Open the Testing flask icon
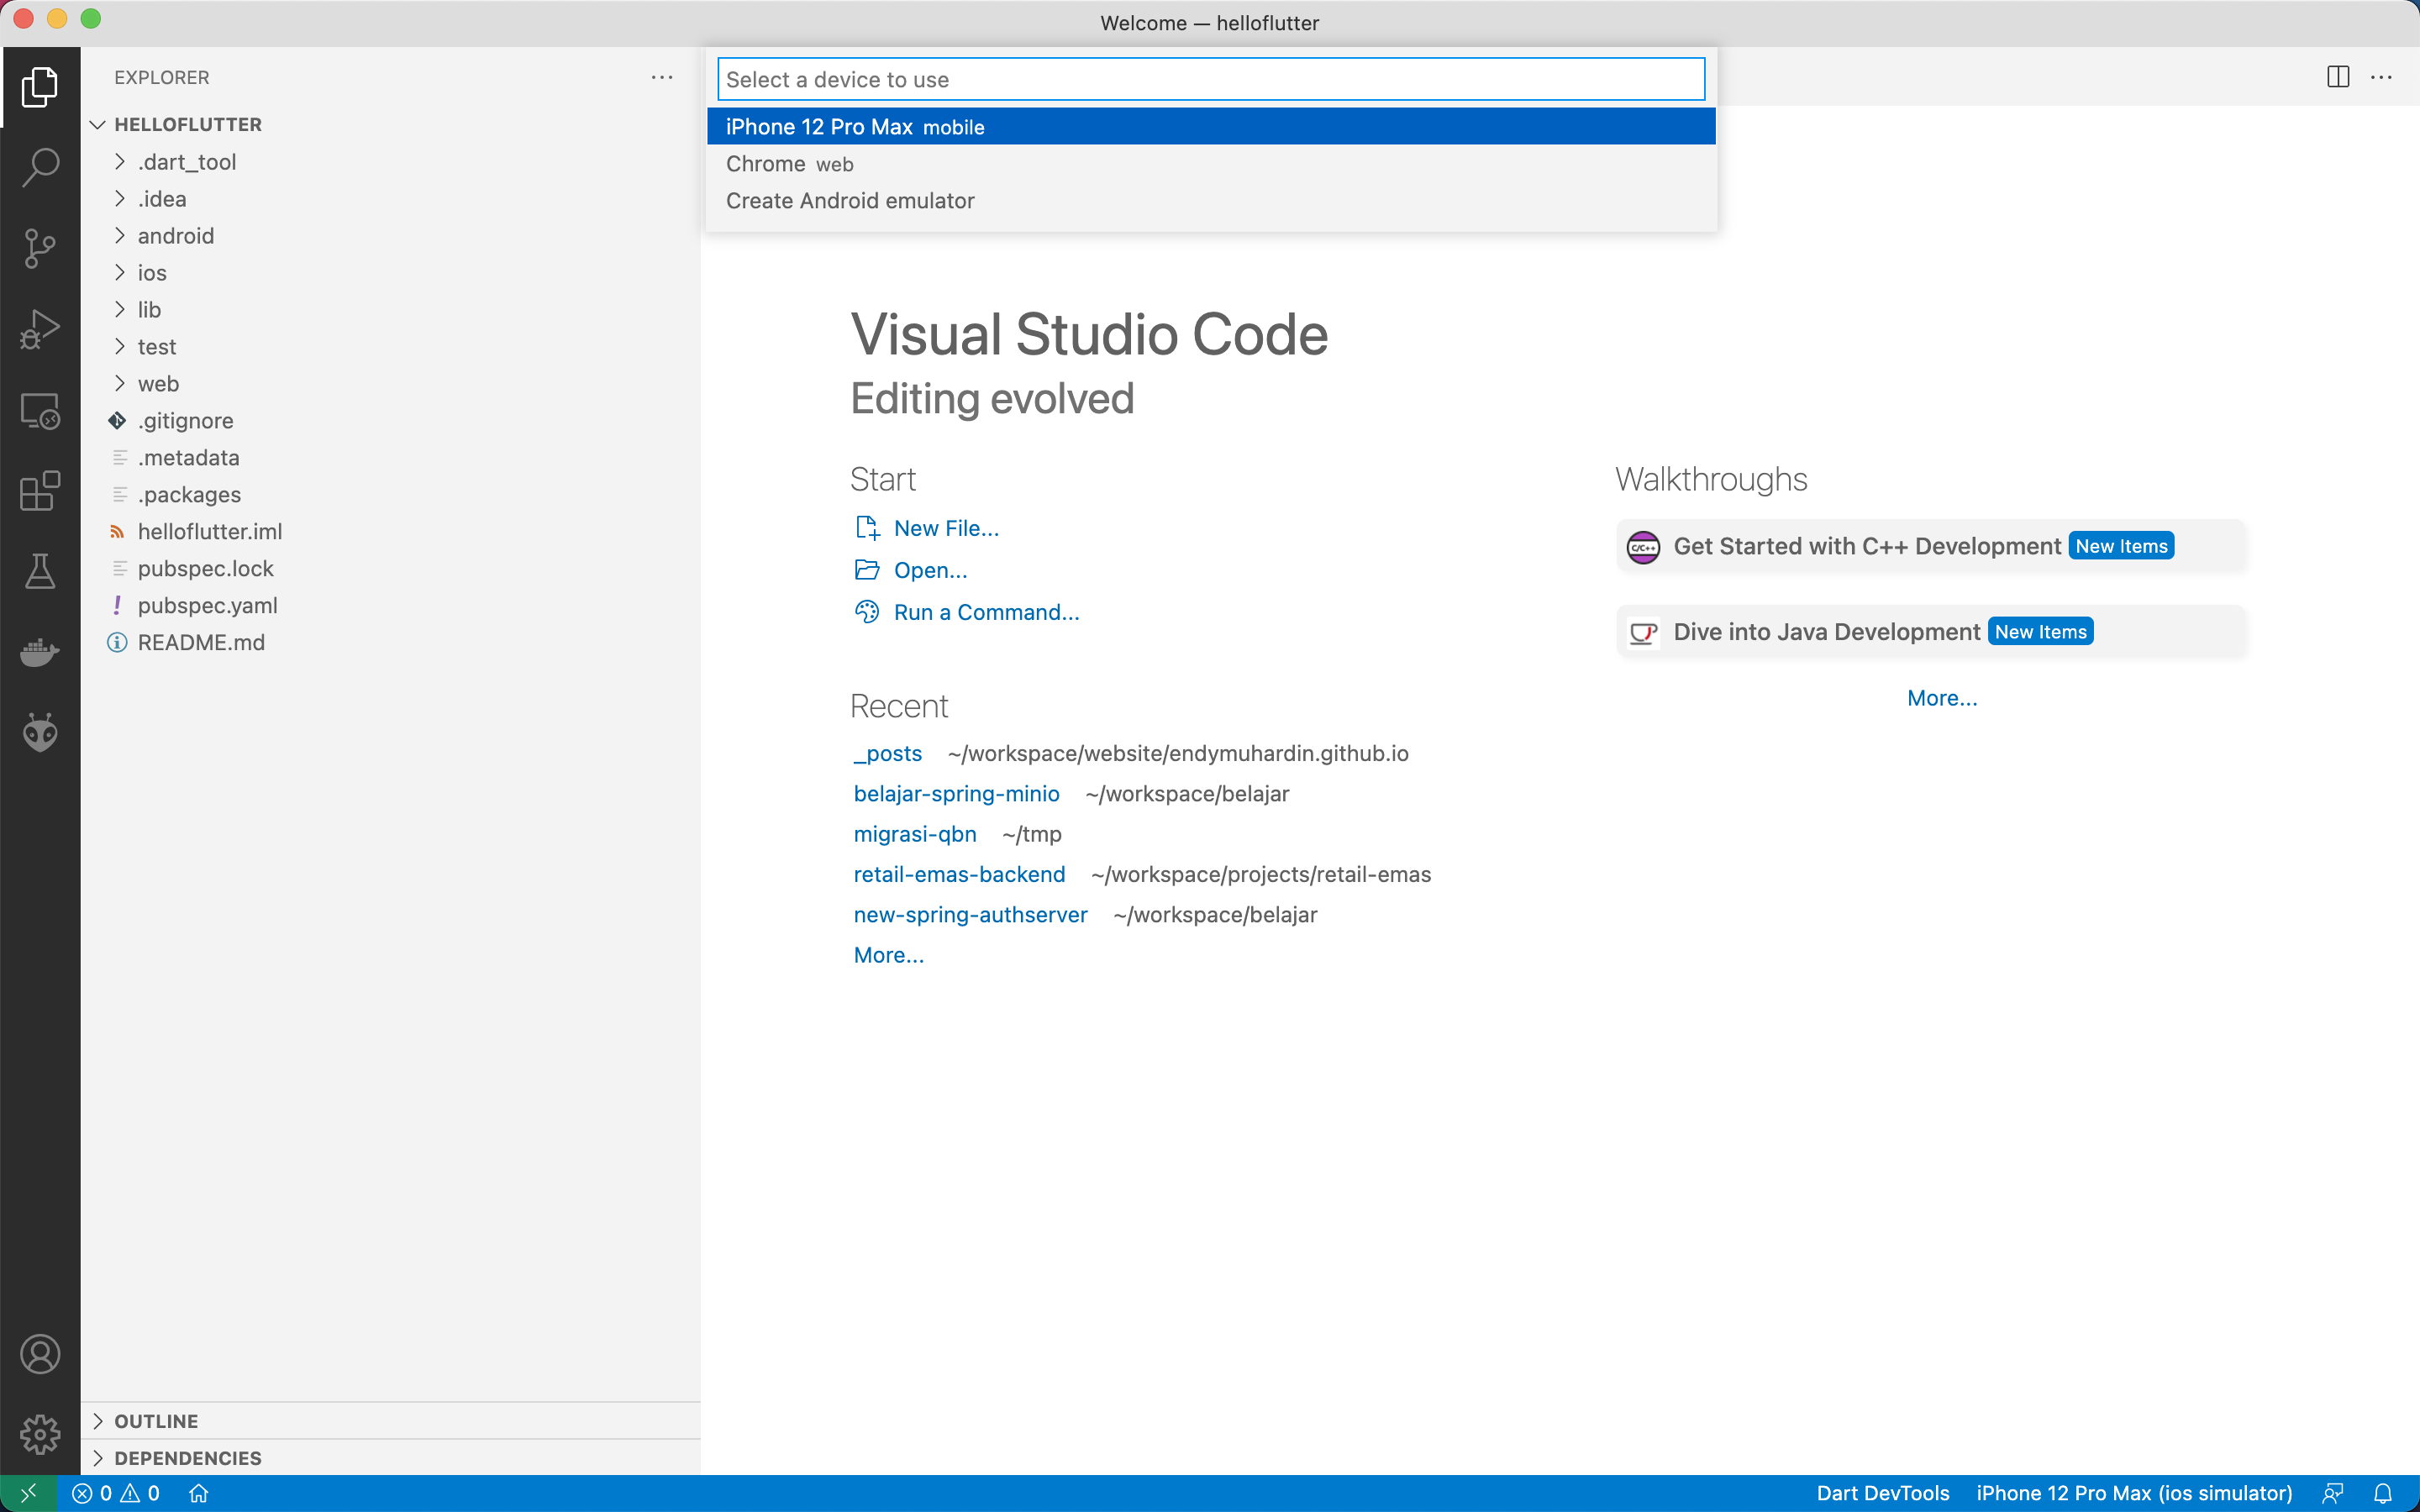The image size is (2420, 1512). 40,571
